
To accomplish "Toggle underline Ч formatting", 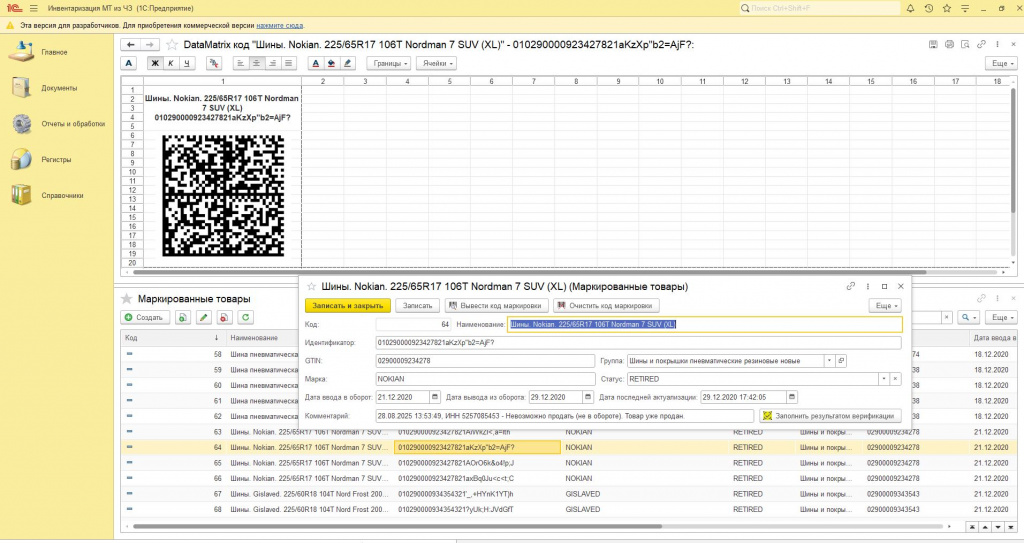I will coord(187,63).
